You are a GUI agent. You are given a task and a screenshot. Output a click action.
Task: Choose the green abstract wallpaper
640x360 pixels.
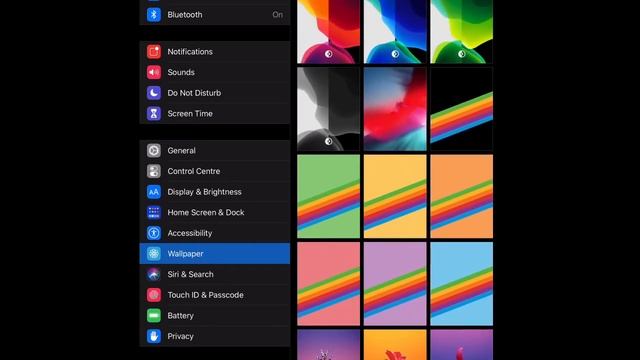tap(462, 31)
